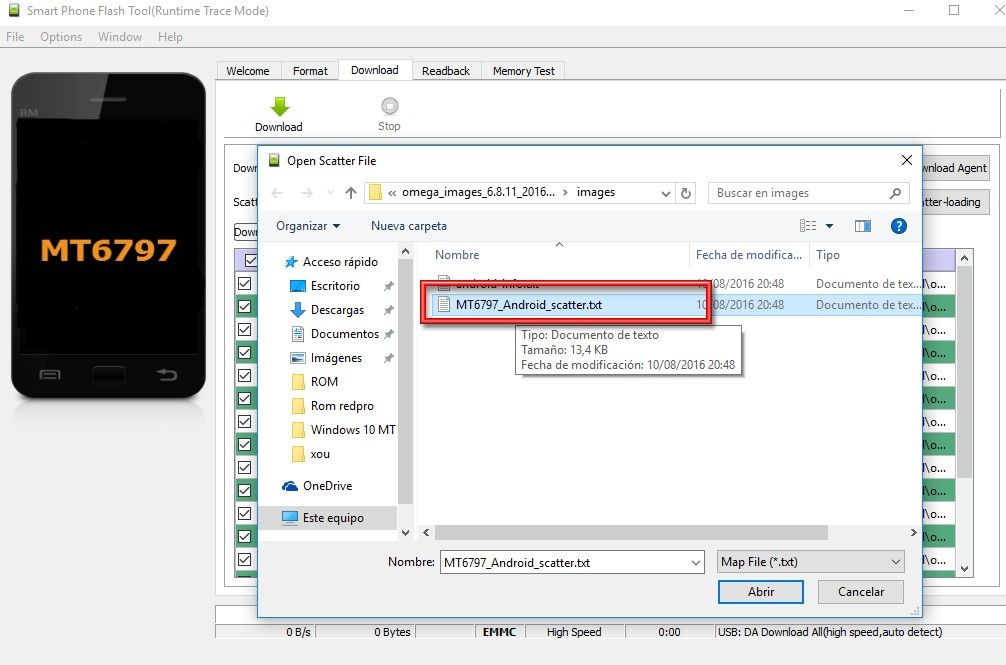Click pin icon next to Documentos
The height and width of the screenshot is (665, 1006).
(x=388, y=334)
